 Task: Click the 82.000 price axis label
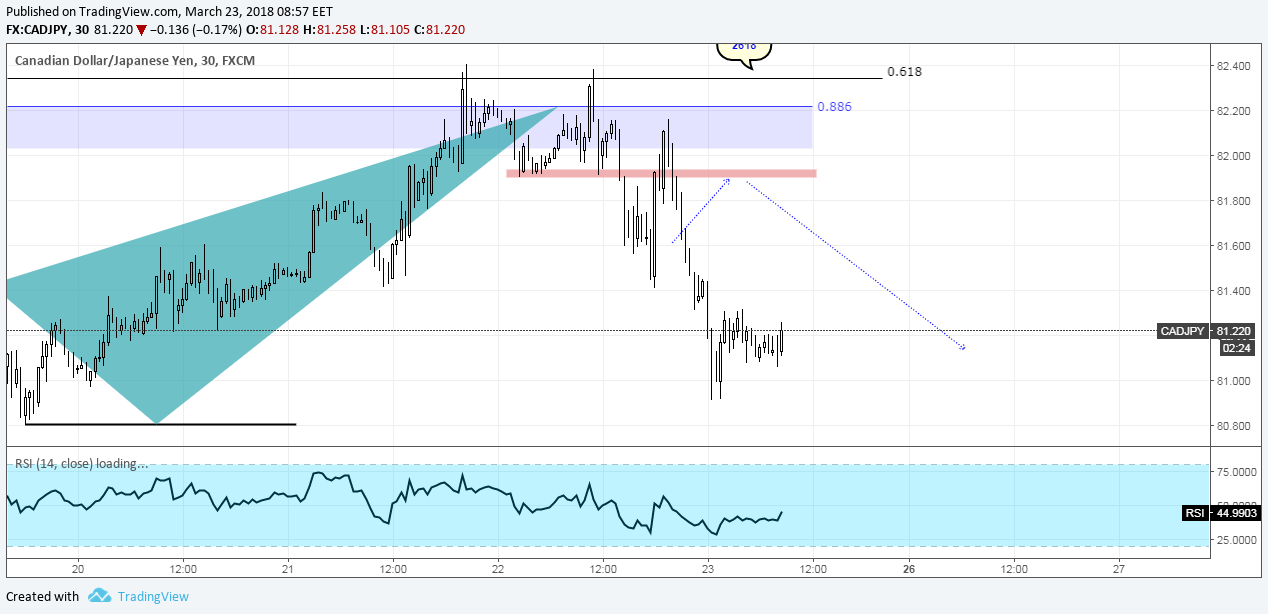(1233, 156)
